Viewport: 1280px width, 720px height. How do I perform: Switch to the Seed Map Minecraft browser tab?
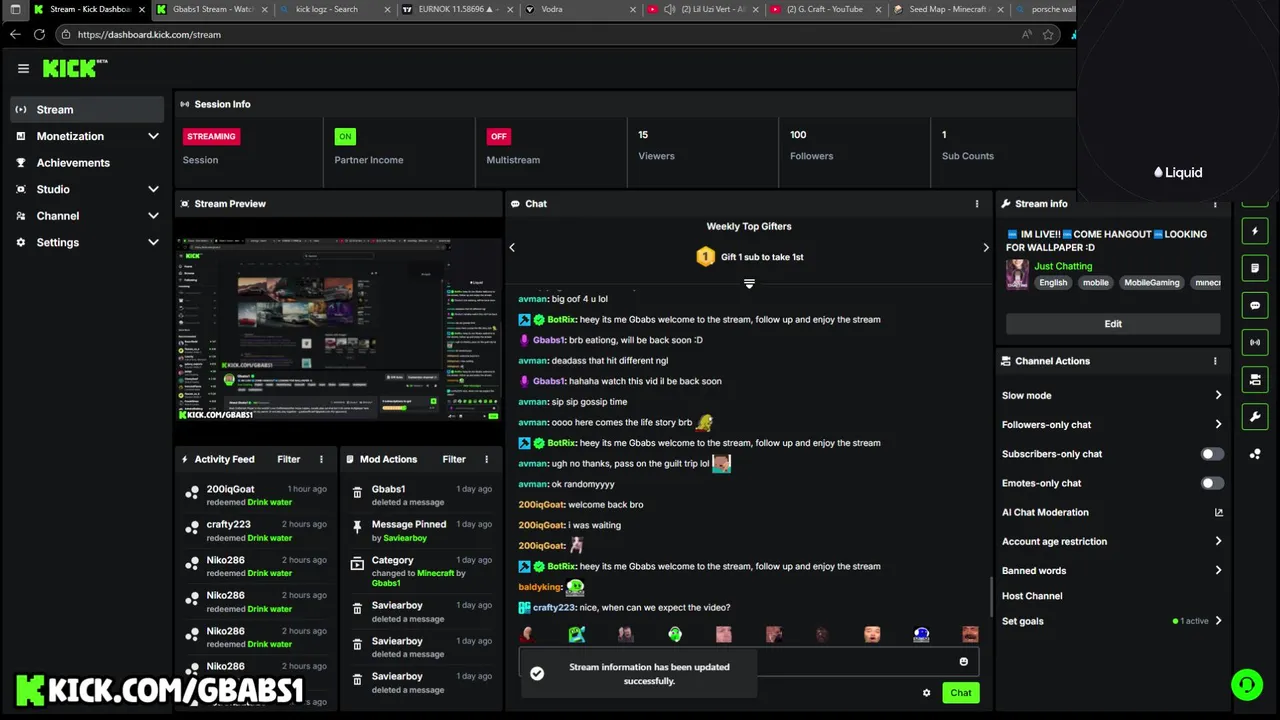(x=947, y=9)
